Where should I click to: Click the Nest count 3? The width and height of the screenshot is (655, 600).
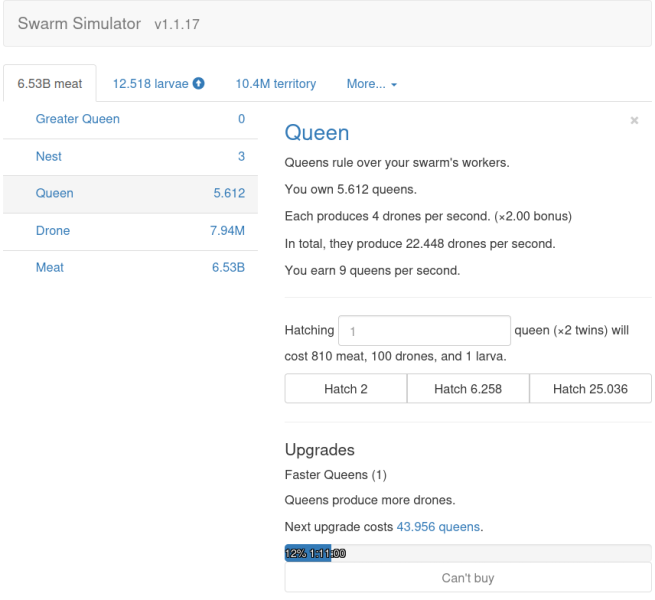(241, 157)
